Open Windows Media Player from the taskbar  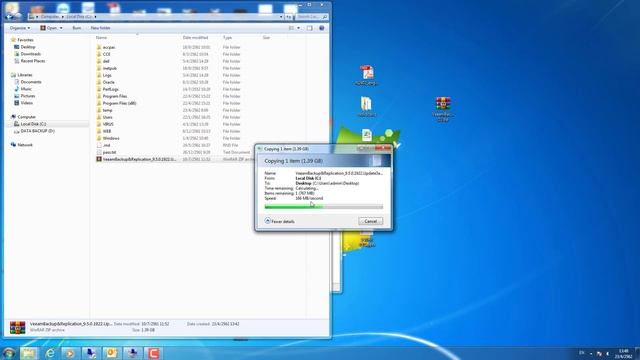(70, 353)
